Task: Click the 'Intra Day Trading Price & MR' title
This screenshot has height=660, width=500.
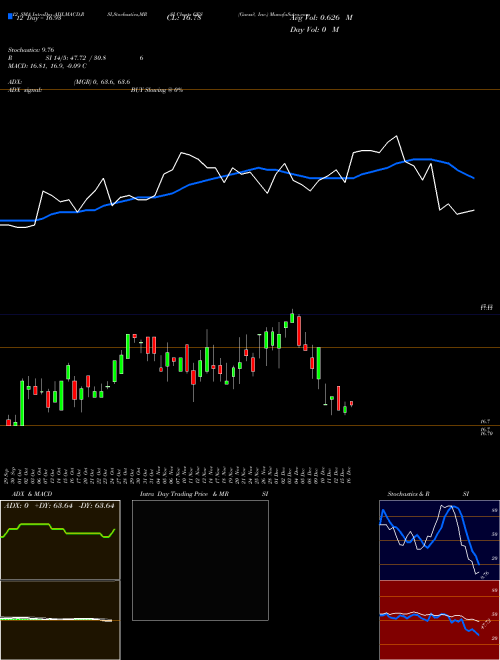Action: [x=184, y=494]
